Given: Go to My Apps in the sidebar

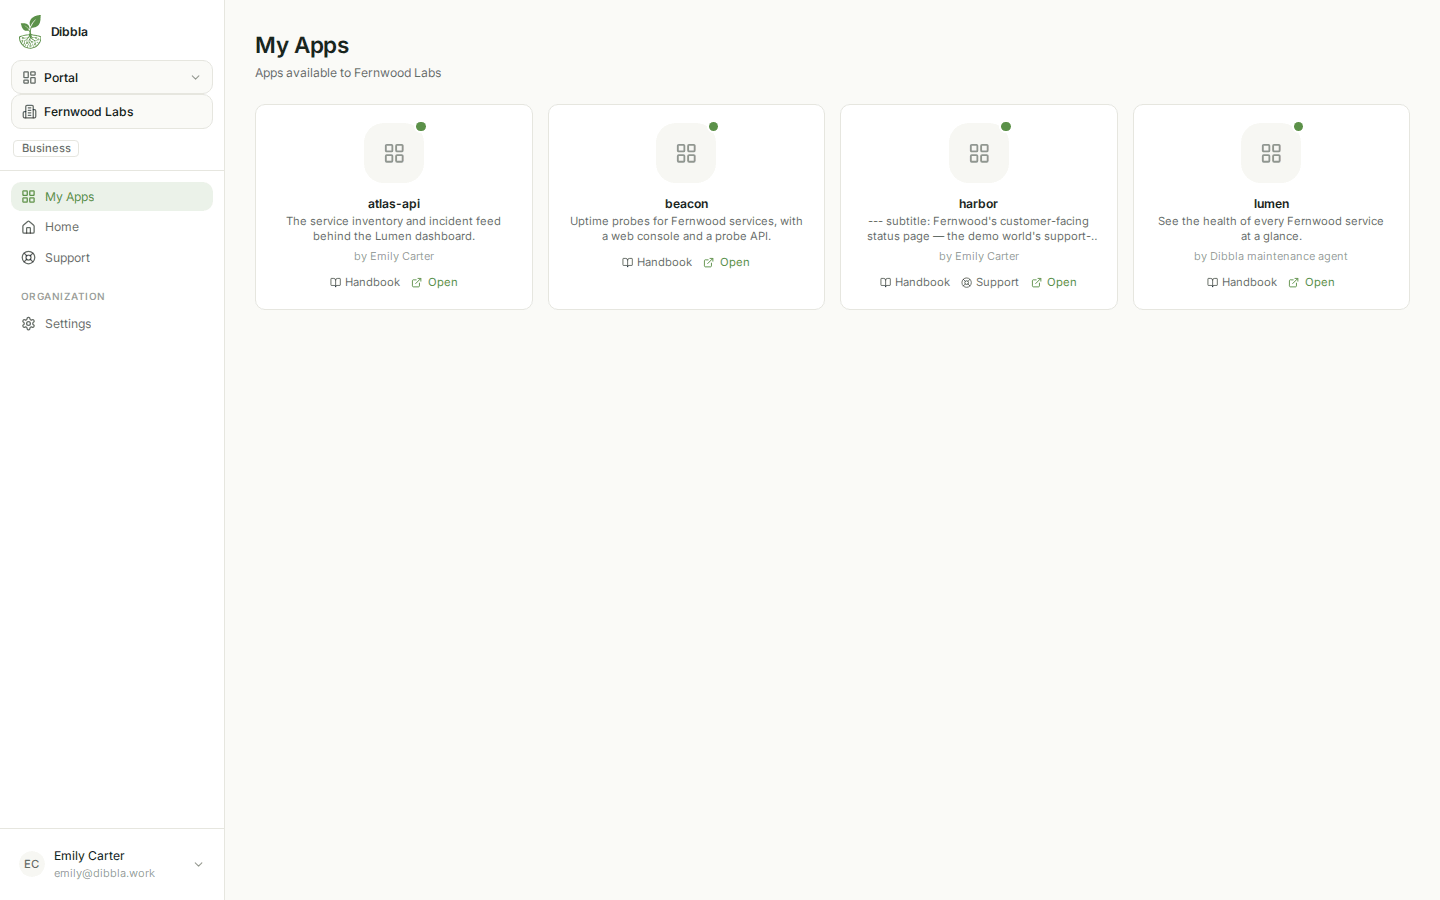Looking at the screenshot, I should (112, 197).
